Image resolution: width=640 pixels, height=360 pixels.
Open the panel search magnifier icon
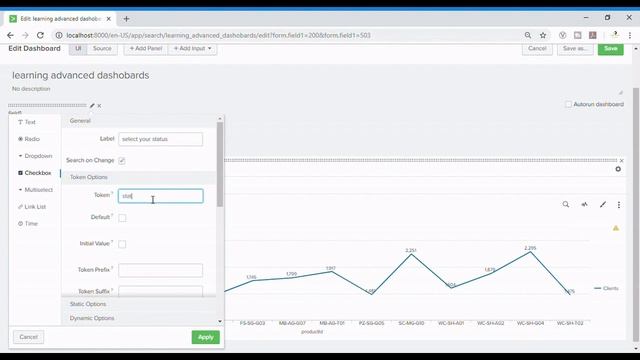pos(566,204)
